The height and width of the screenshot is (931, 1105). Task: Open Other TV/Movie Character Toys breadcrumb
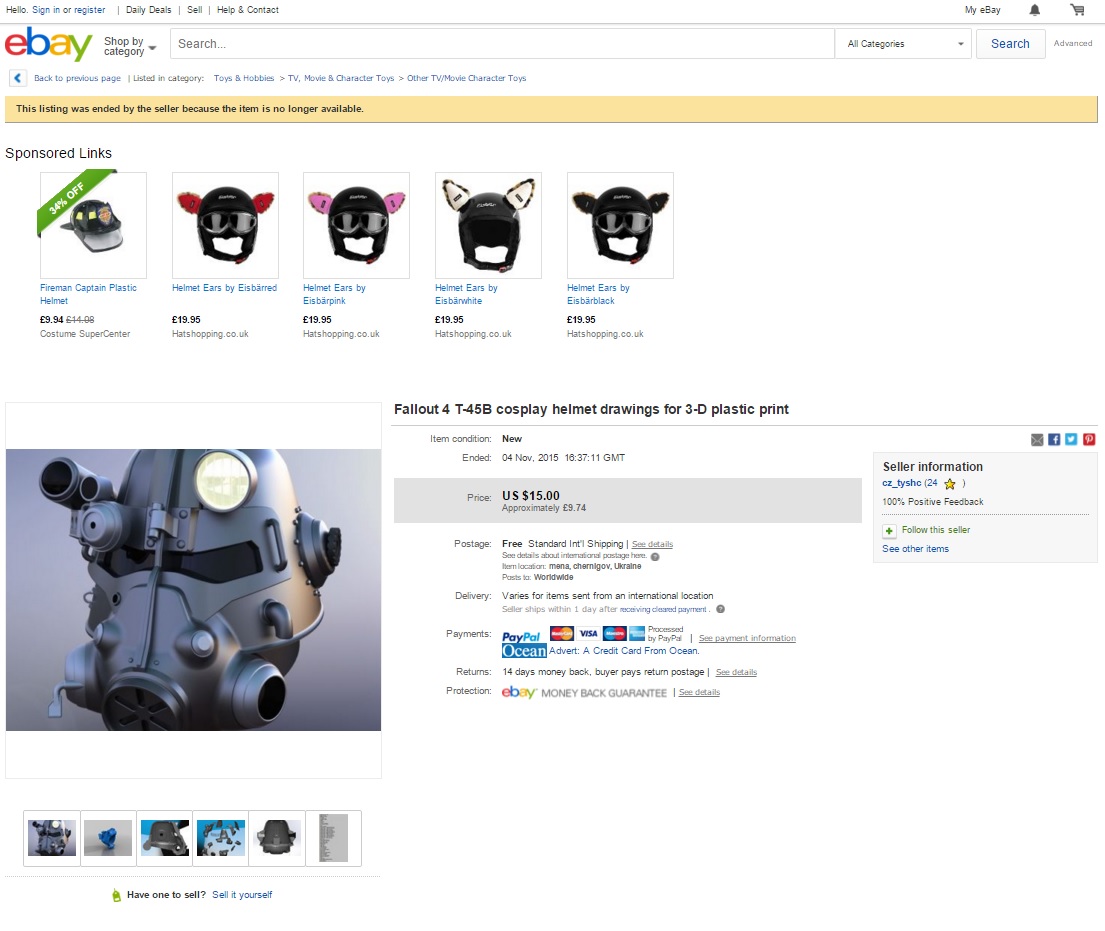click(467, 78)
